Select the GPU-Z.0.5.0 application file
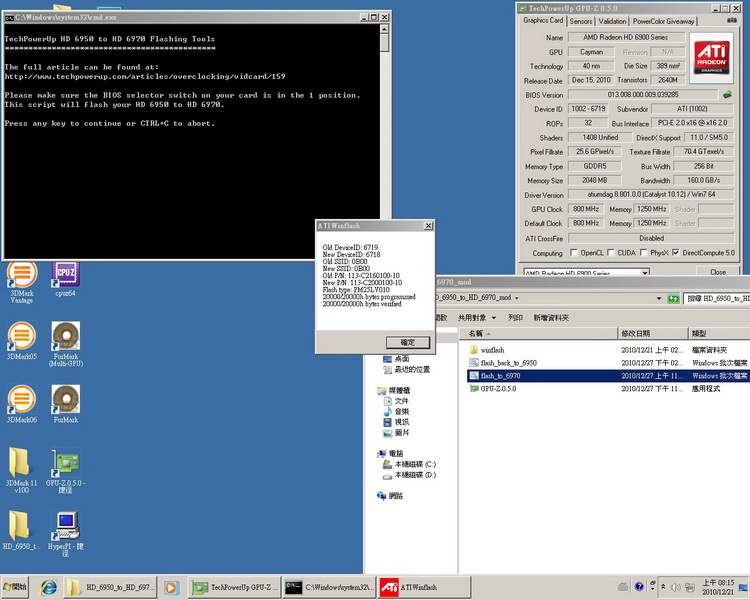 (498, 389)
